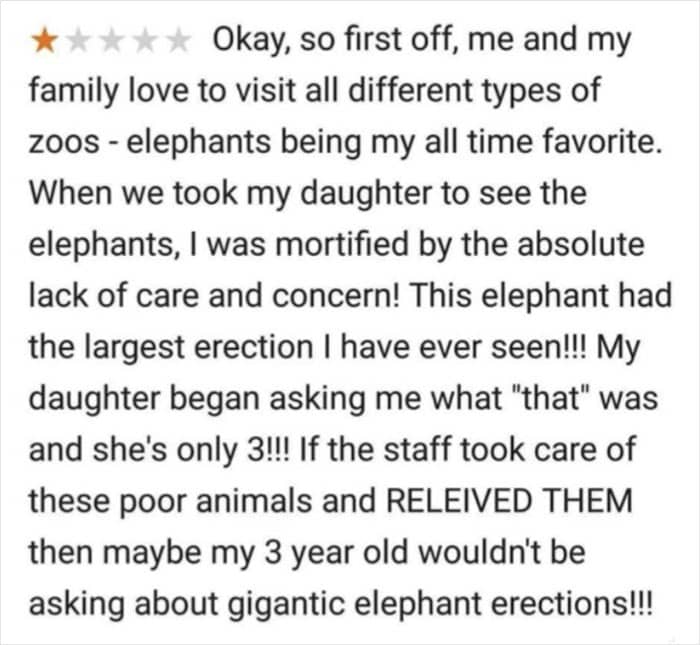Click the word "animals" in the review
The height and width of the screenshot is (645, 700).
click(x=254, y=501)
